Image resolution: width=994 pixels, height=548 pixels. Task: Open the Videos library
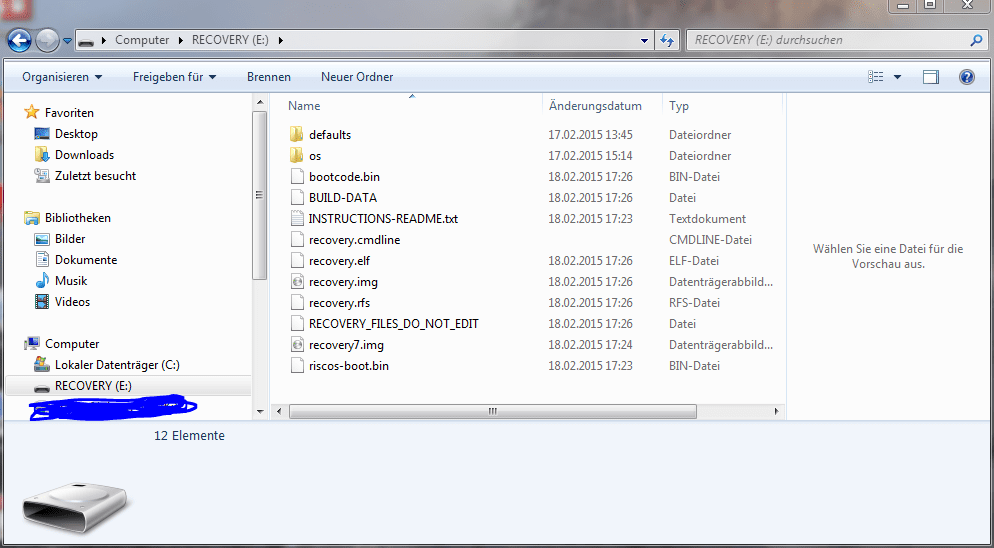72,301
